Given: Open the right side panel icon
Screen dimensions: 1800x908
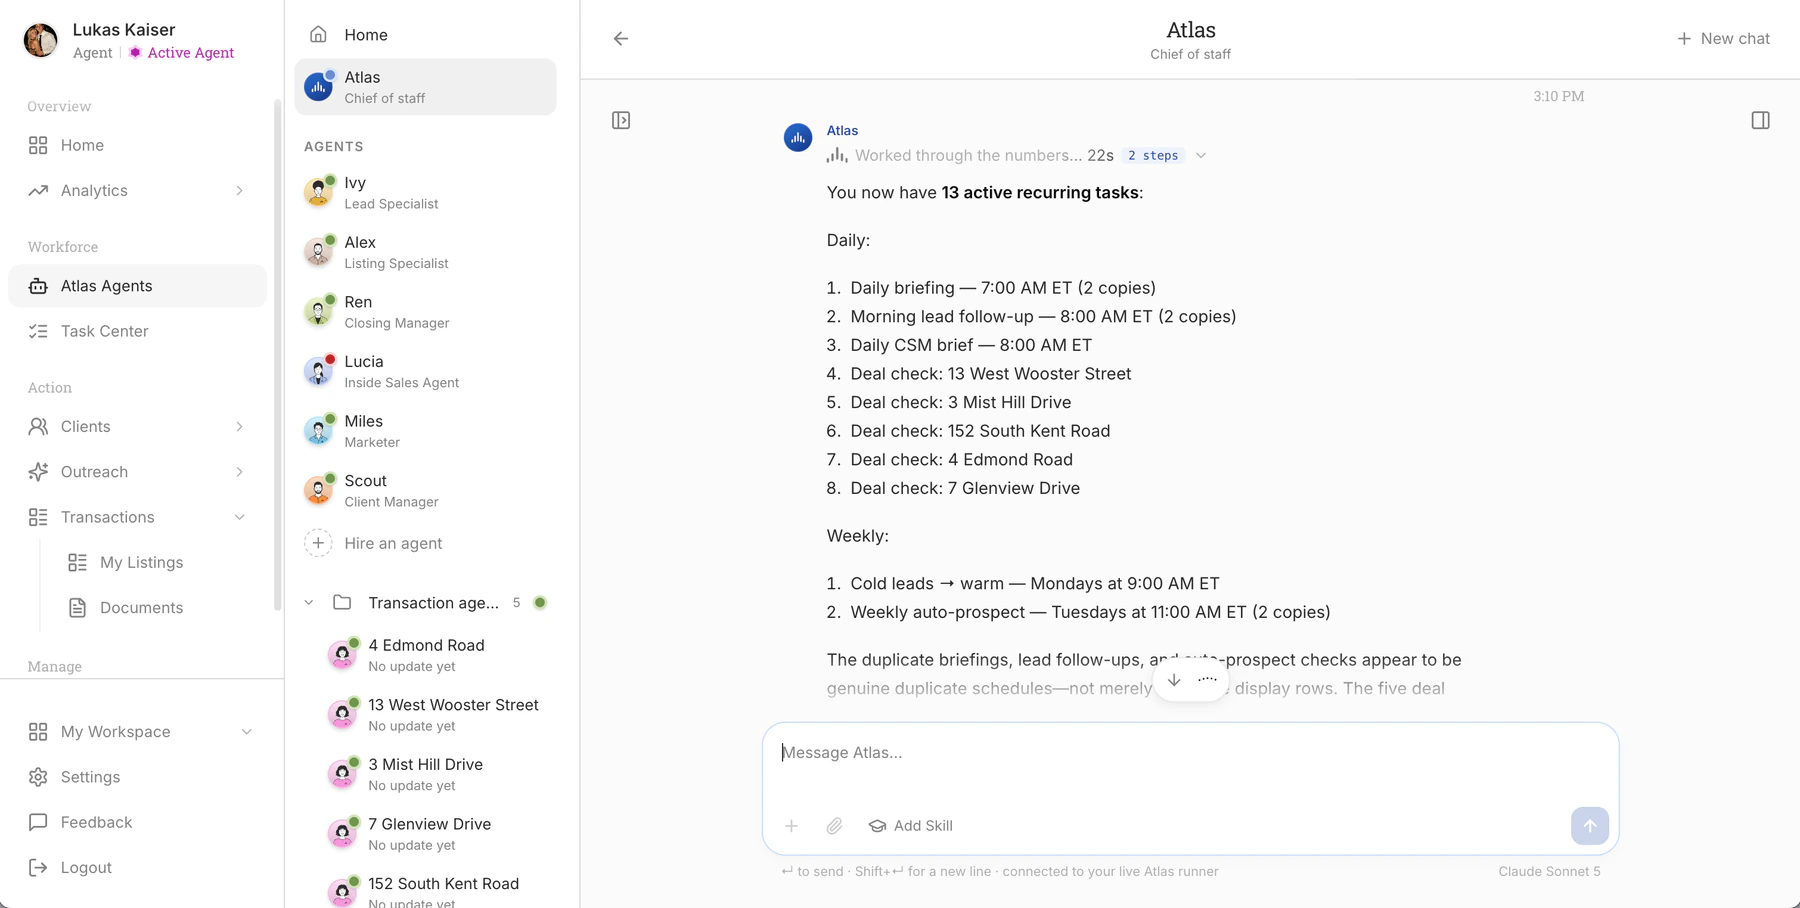Looking at the screenshot, I should tap(1761, 121).
